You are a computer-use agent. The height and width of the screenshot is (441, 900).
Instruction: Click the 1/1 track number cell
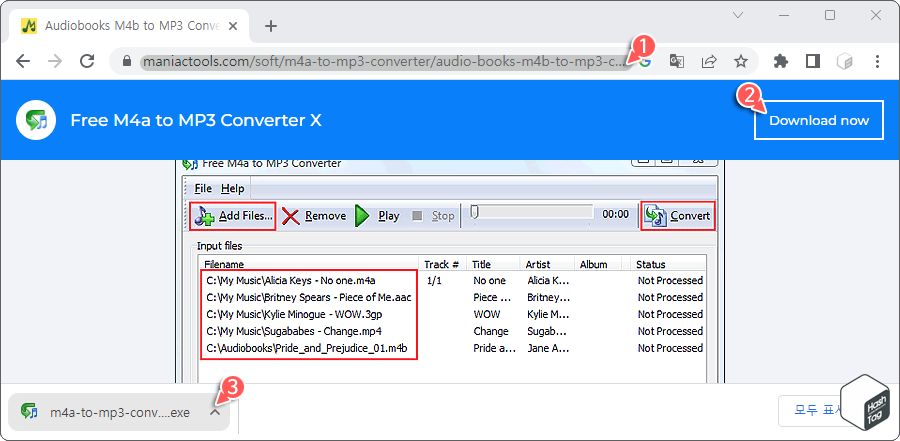[x=433, y=281]
